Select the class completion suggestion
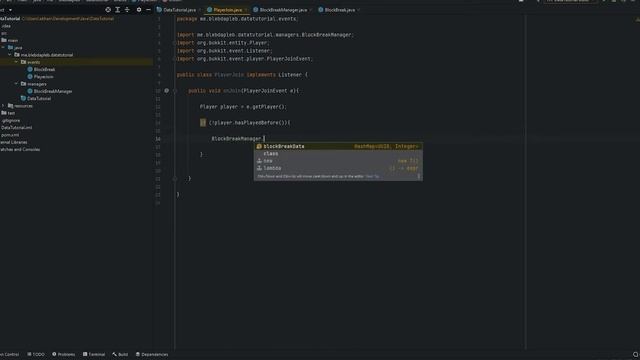 click(x=338, y=153)
